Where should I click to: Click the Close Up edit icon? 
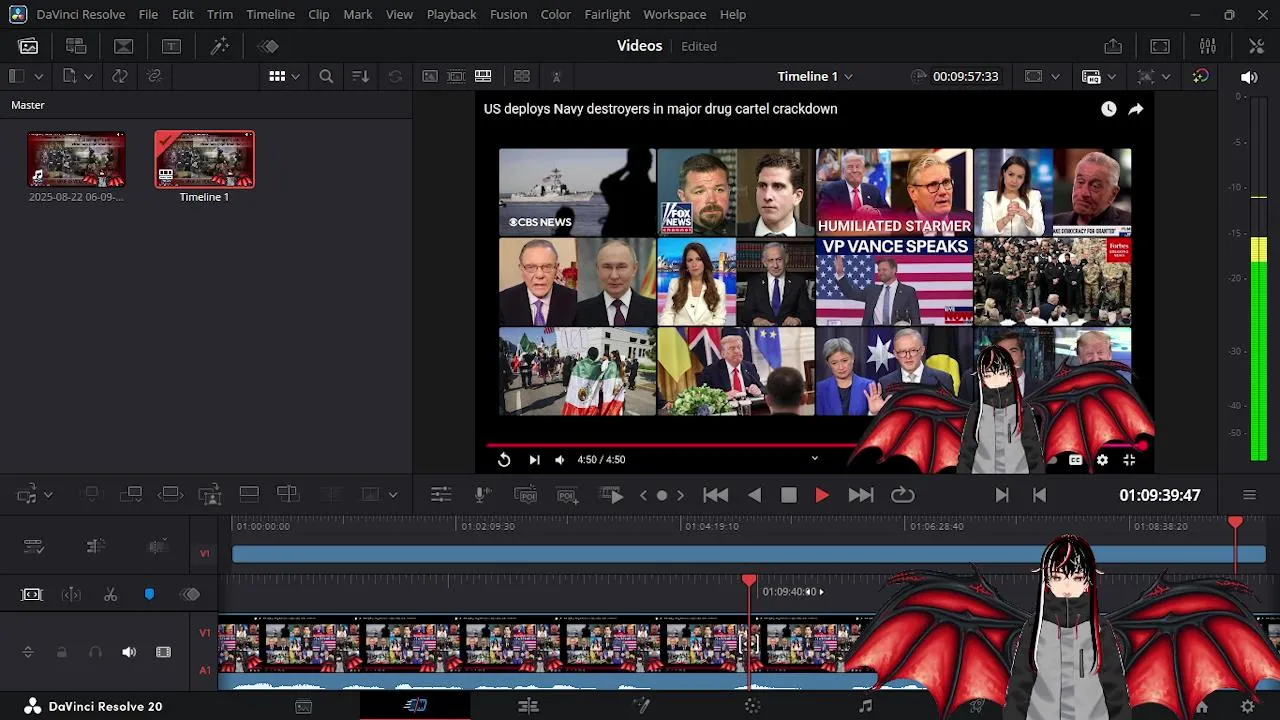(210, 494)
